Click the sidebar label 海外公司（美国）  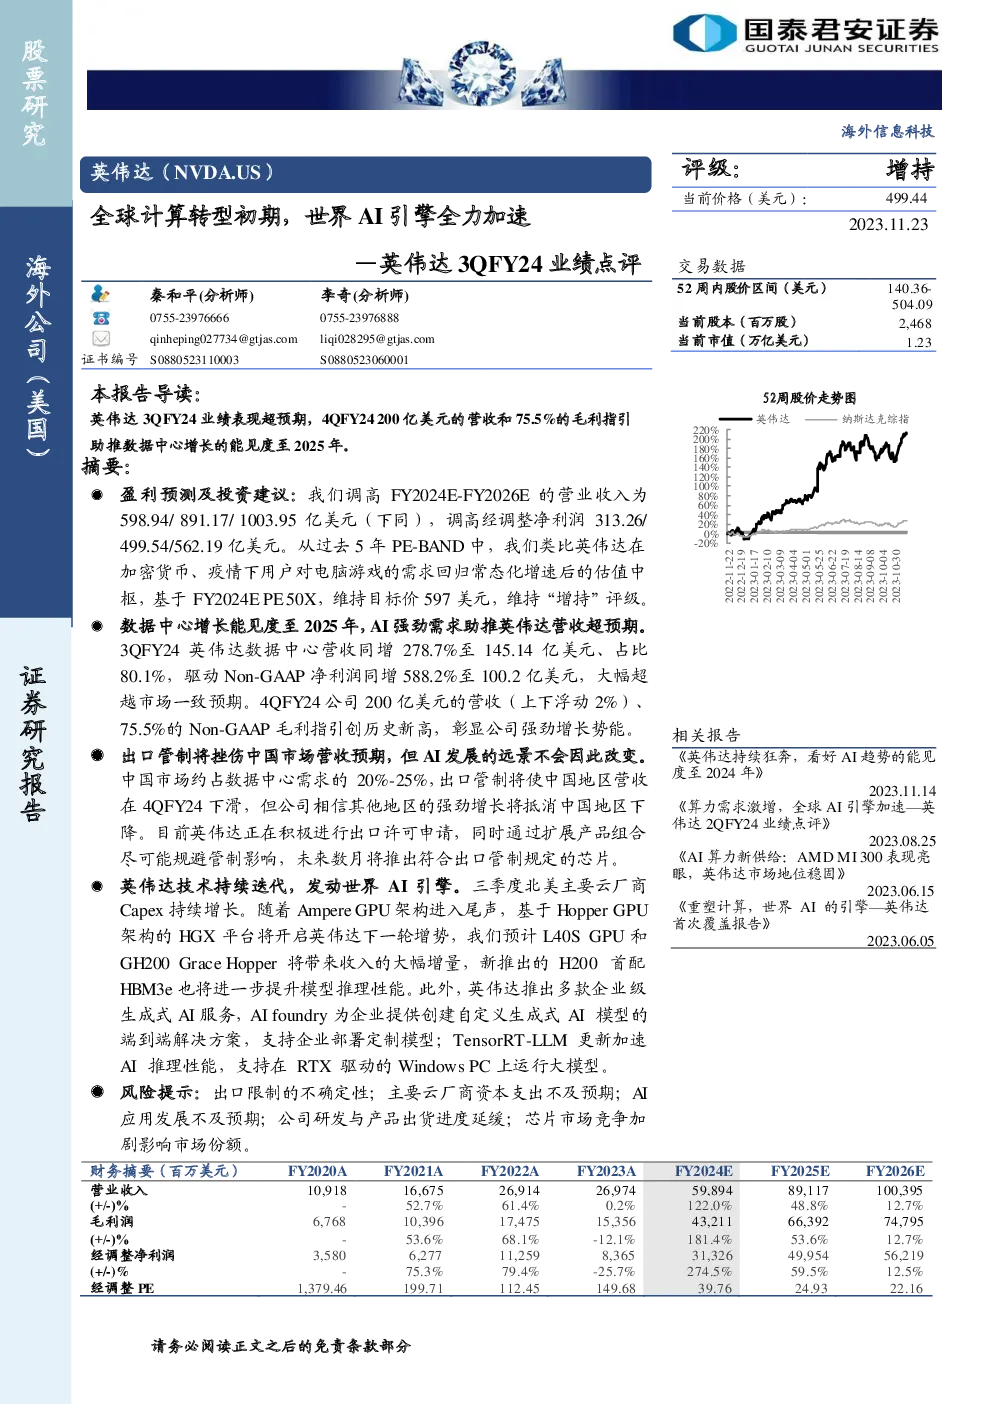37,356
